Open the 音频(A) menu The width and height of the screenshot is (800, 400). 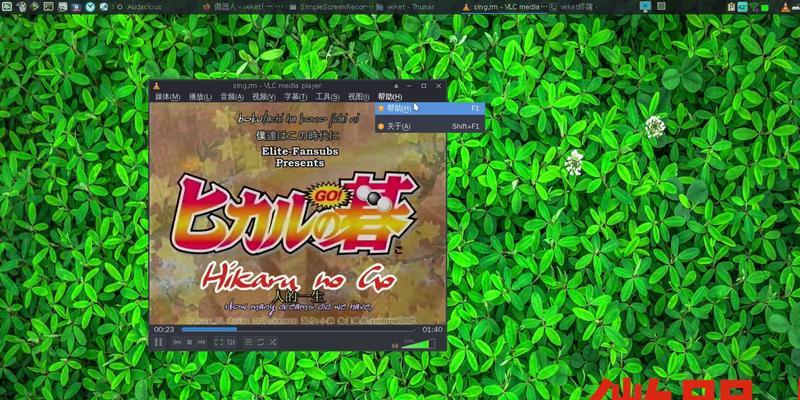pyautogui.click(x=232, y=96)
